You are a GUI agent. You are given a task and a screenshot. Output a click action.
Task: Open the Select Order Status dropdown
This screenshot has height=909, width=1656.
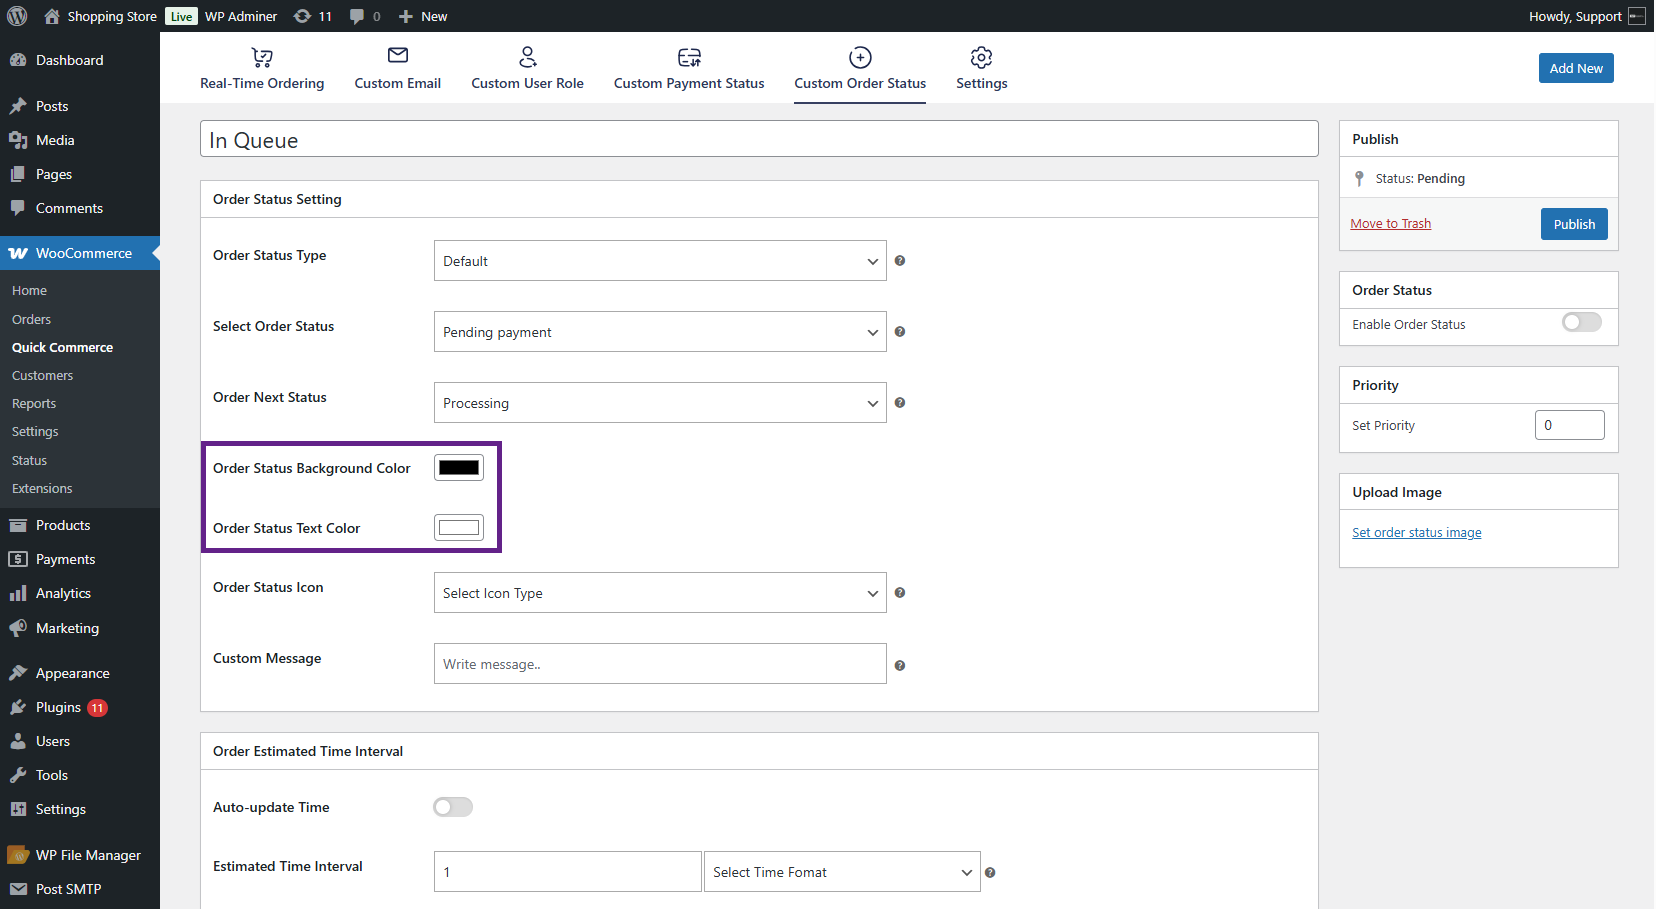point(660,332)
